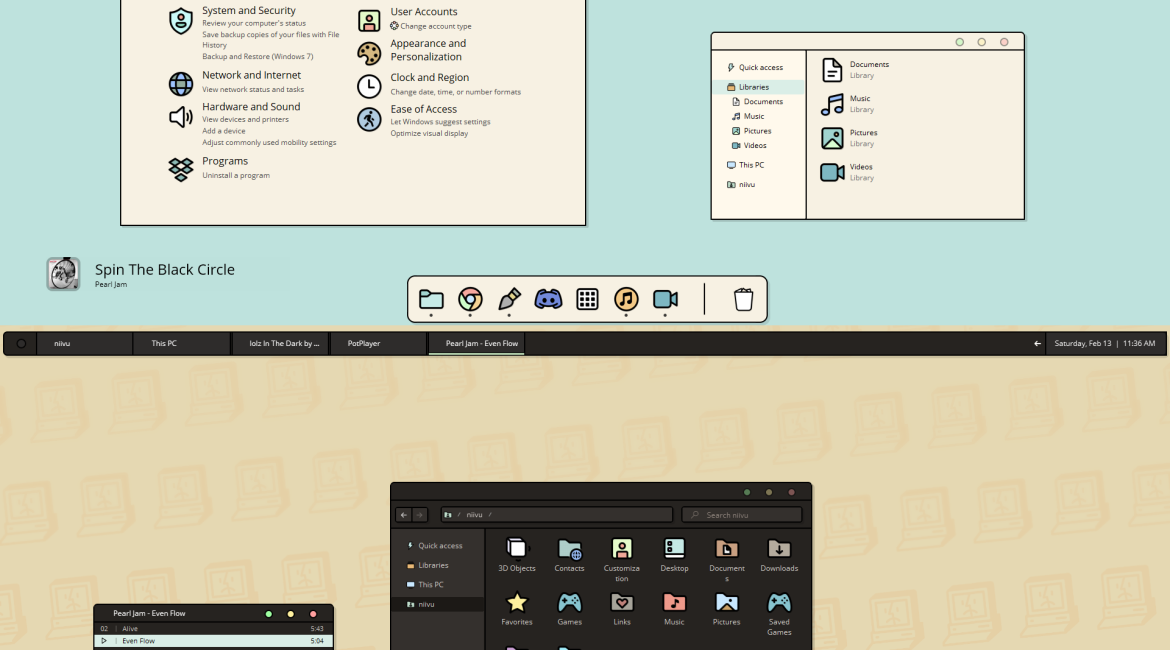The height and width of the screenshot is (650, 1170).
Task: Click the pen tool icon in dock
Action: coord(509,299)
